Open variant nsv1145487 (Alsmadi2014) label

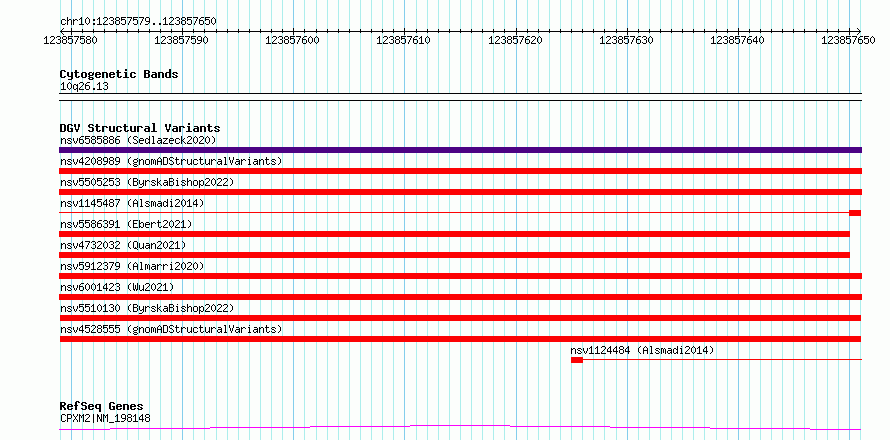click(x=132, y=203)
